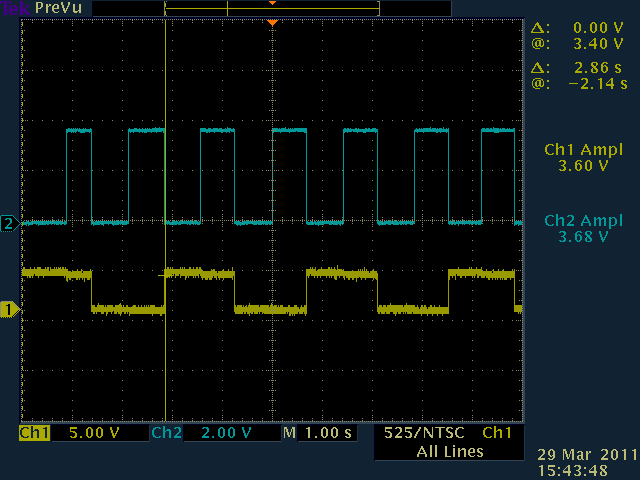Viewport: 640px width, 480px height.
Task: Click the M timebase indicator icon
Action: [289, 433]
